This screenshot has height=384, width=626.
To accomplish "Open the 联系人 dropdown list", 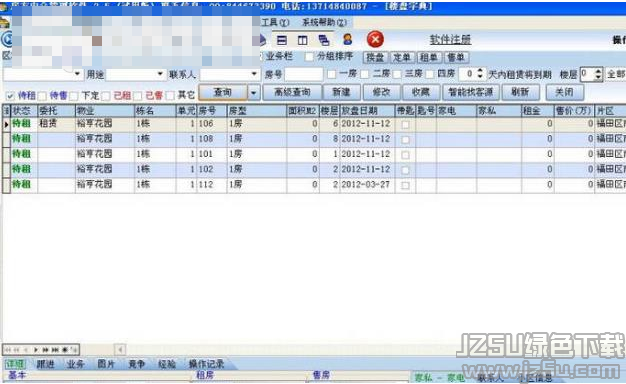I will coord(254,74).
